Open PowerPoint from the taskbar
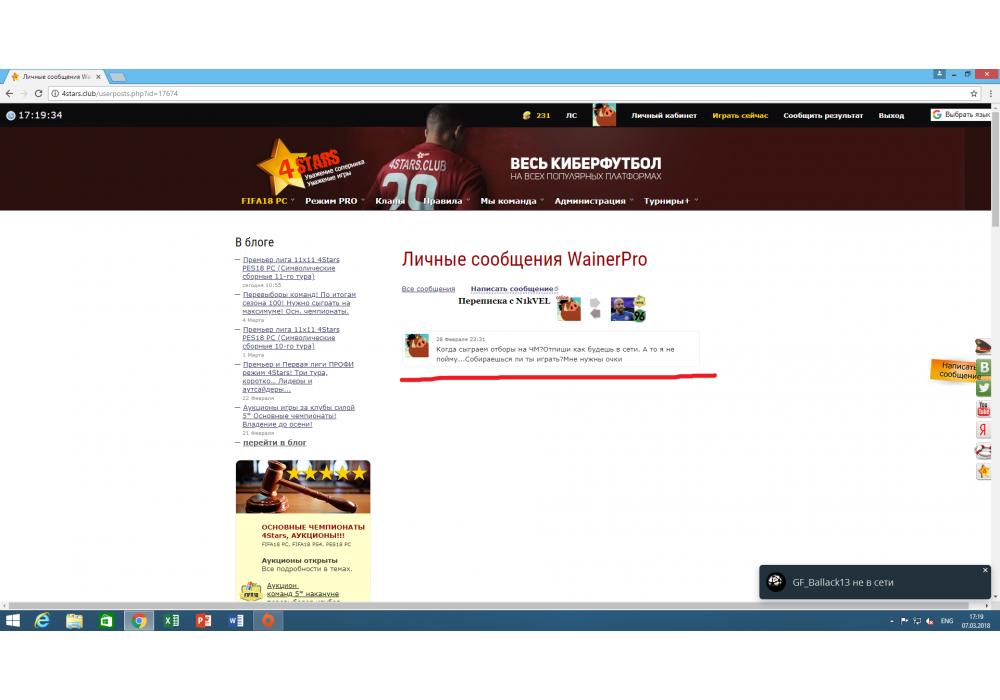The width and height of the screenshot is (1000, 700). click(x=203, y=621)
